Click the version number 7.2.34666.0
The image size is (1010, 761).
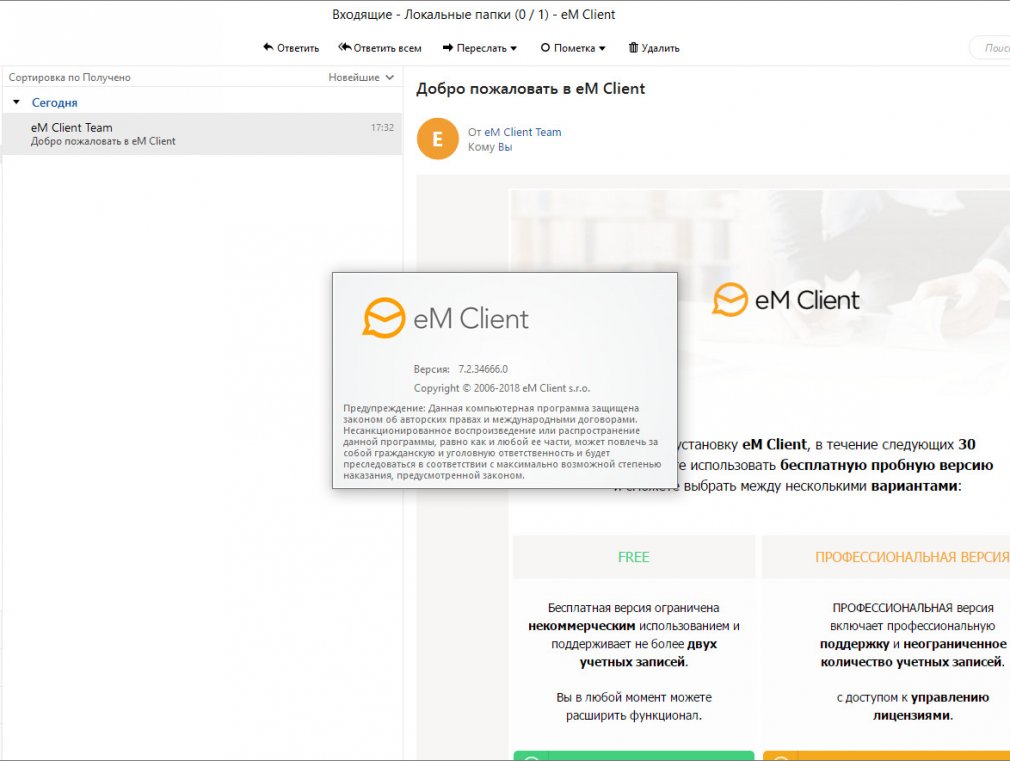pos(483,369)
